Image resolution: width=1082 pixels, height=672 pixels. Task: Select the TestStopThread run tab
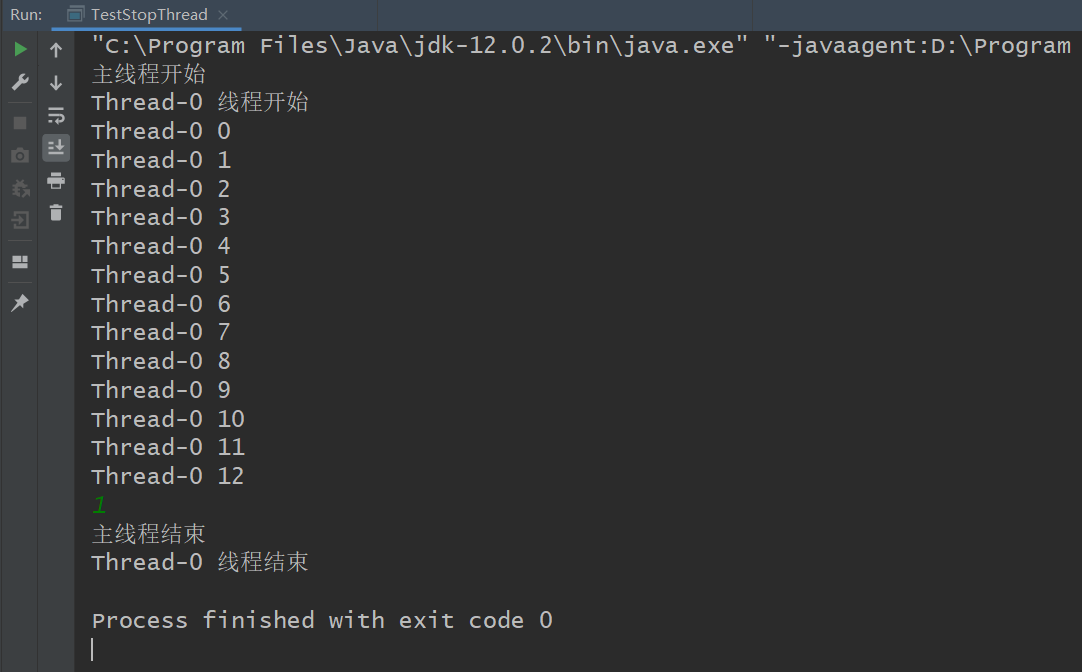point(148,15)
